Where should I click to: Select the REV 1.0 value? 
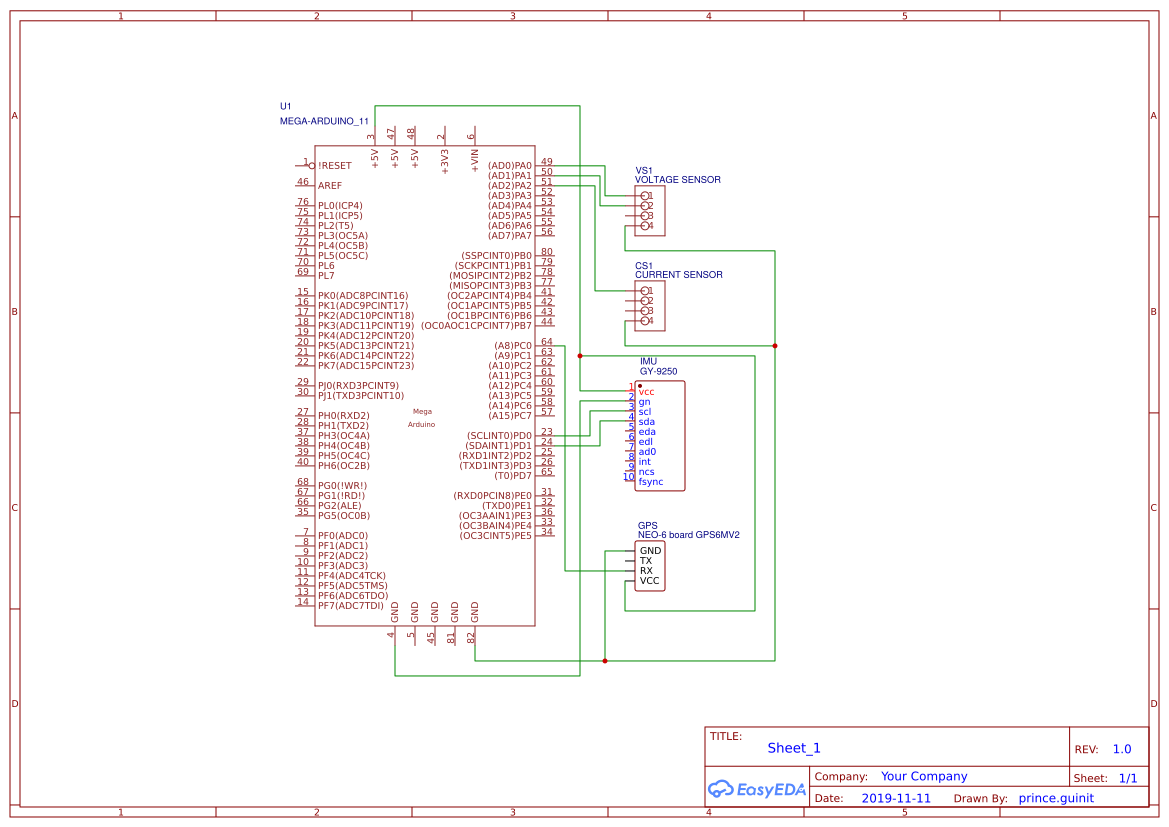click(x=1121, y=748)
